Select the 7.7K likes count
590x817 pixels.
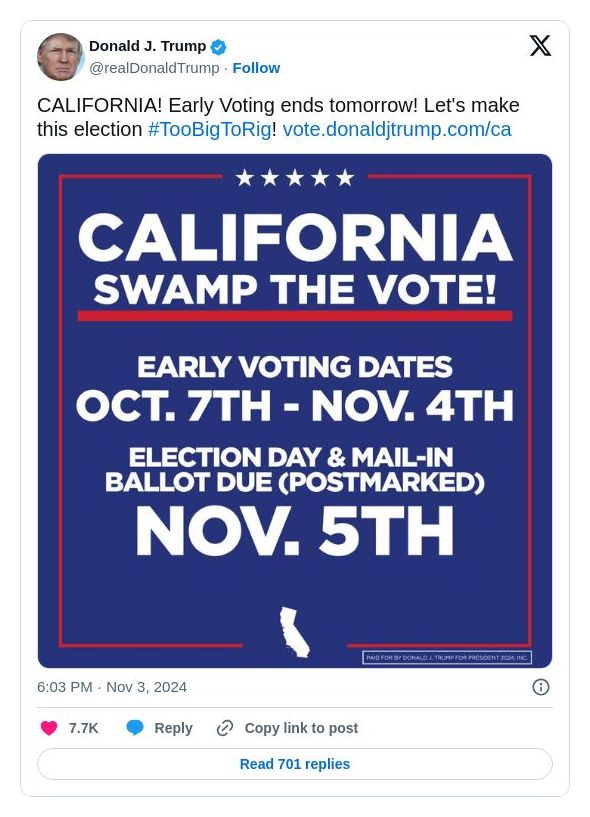(83, 728)
